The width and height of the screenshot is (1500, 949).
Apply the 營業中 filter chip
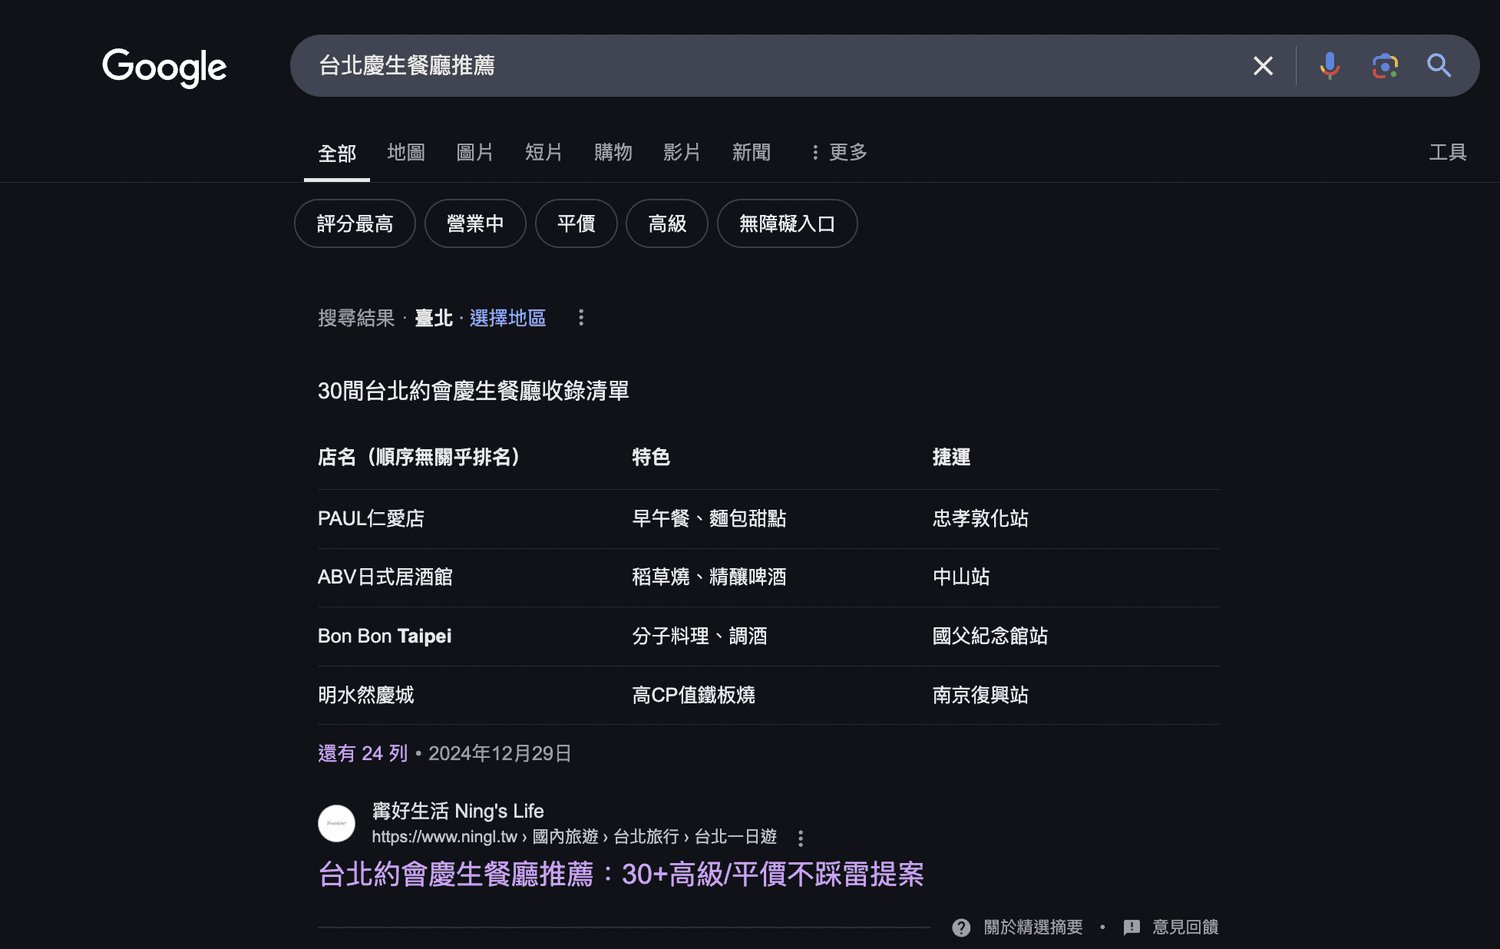(x=475, y=224)
